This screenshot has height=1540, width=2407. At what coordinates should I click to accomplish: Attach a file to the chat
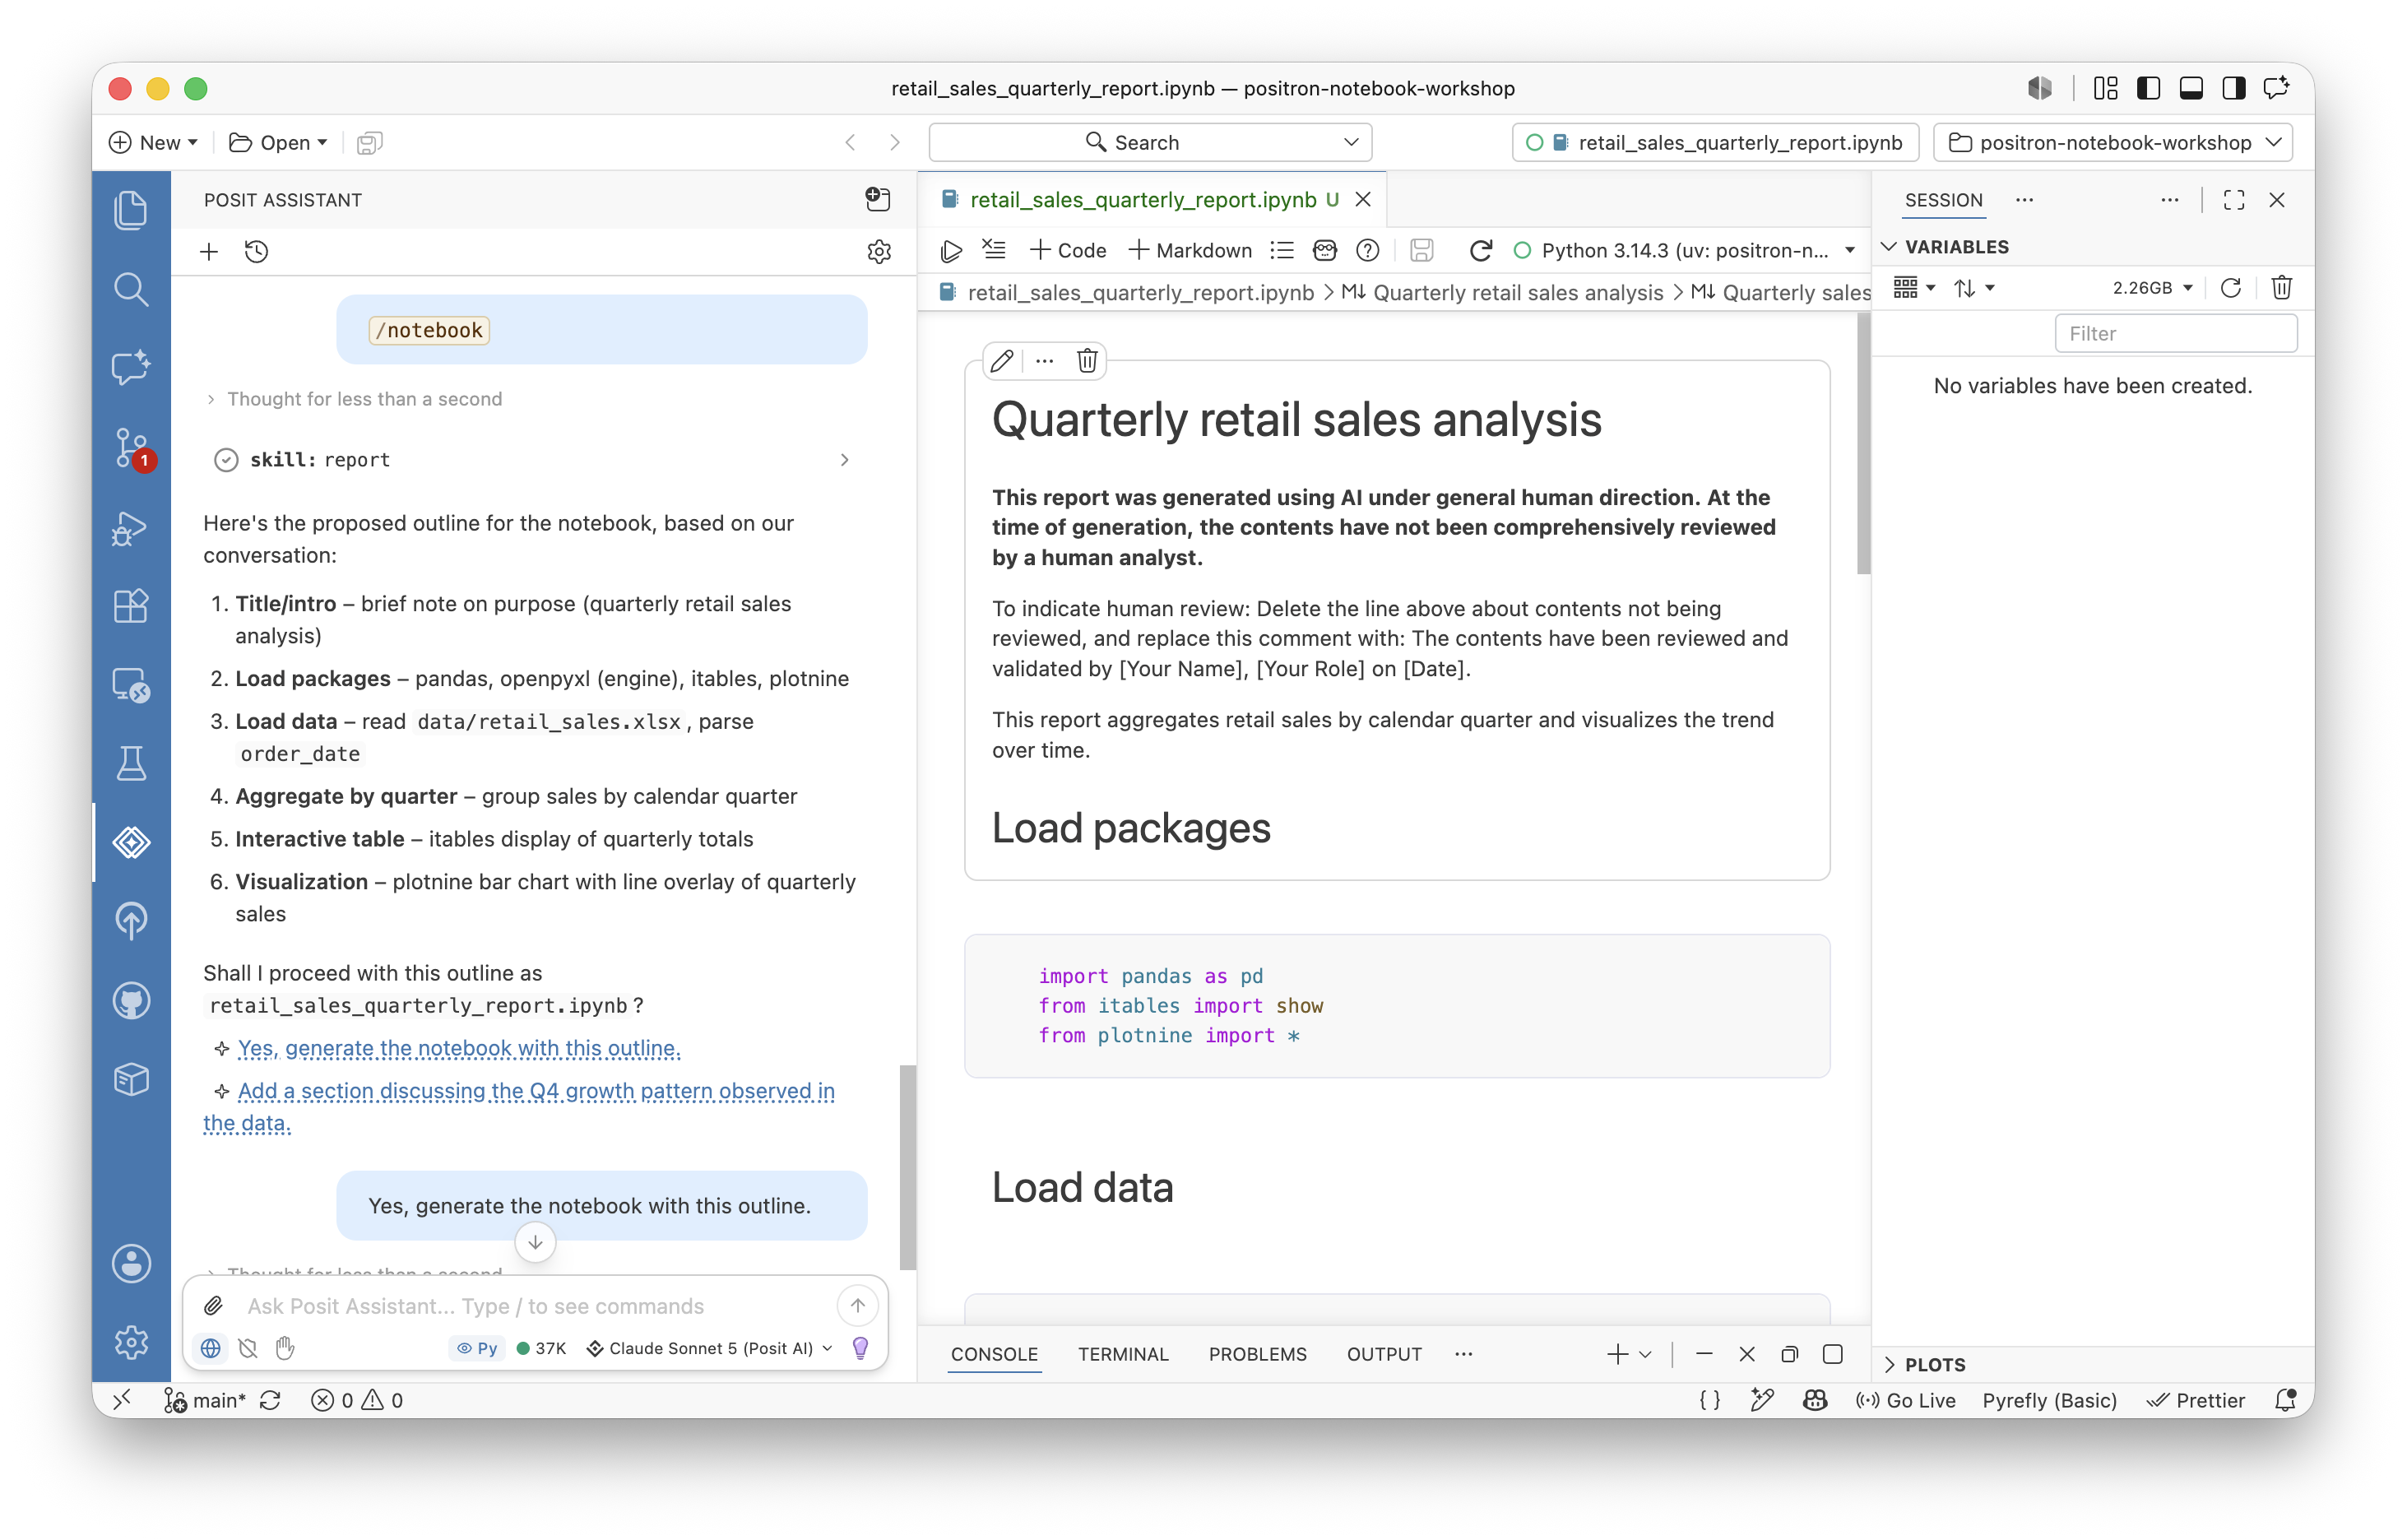[x=213, y=1306]
